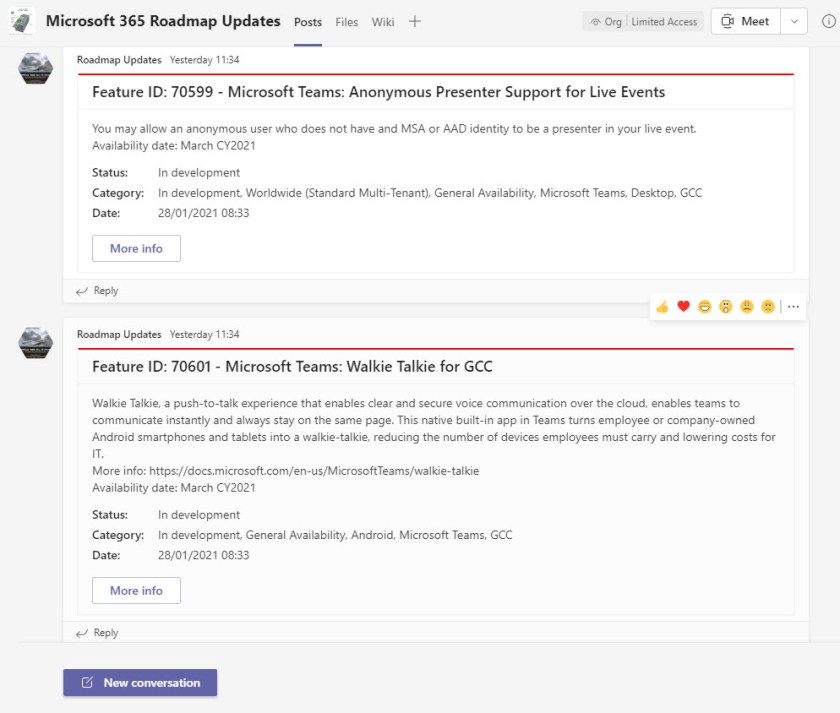Viewport: 840px width, 713px height.
Task: Click the Limited Access label
Action: point(664,22)
